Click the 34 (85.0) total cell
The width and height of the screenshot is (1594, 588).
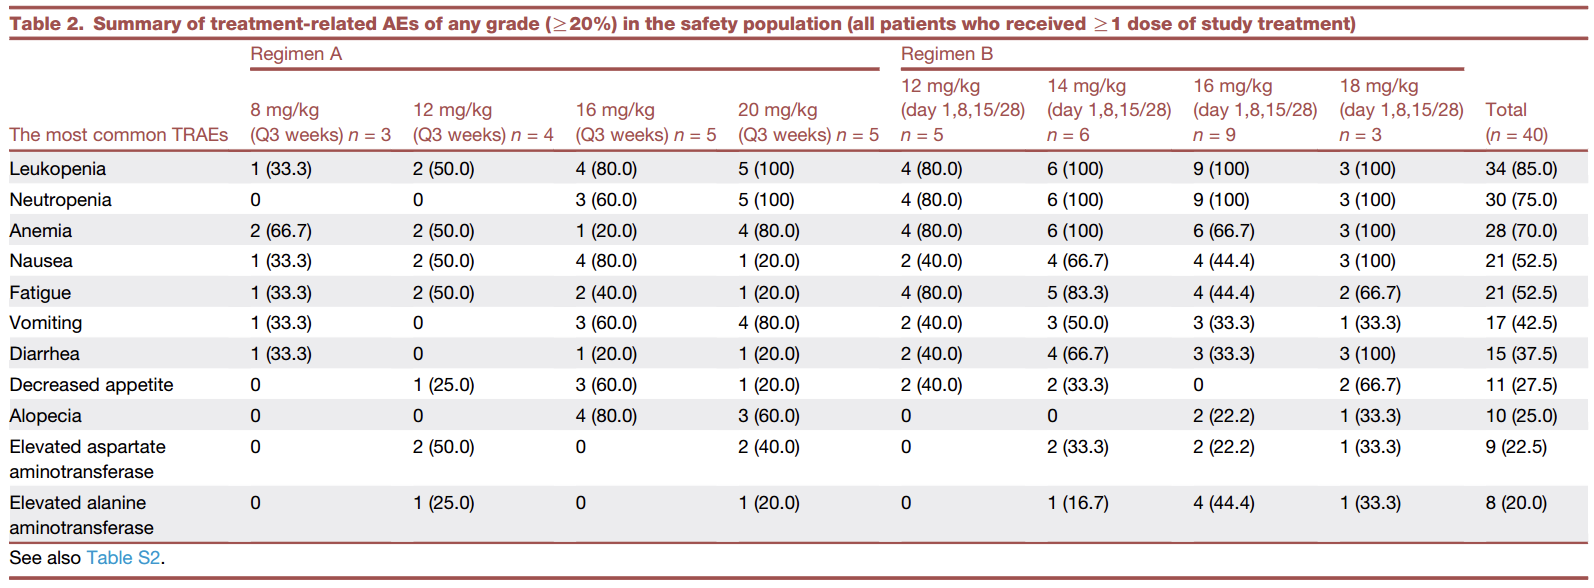tap(1521, 169)
